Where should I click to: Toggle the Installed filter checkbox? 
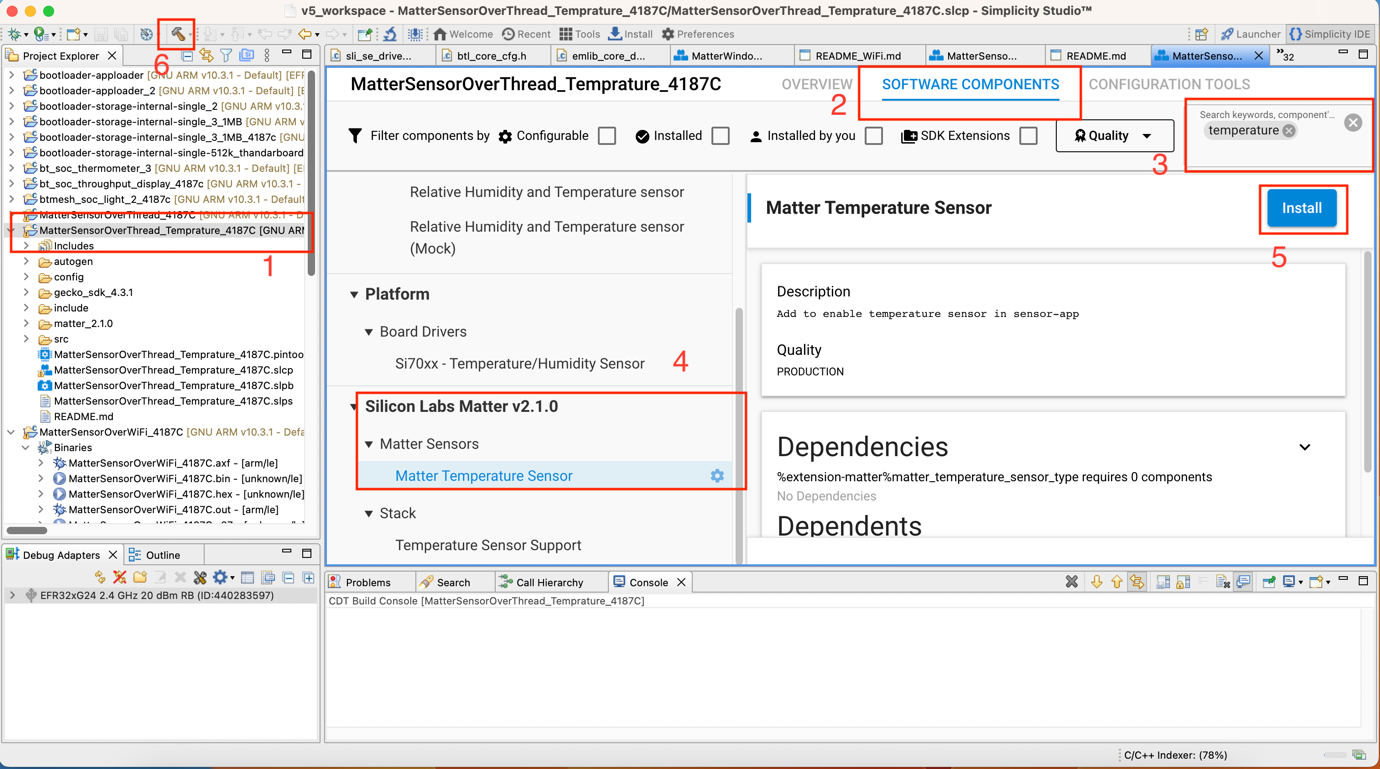point(720,136)
